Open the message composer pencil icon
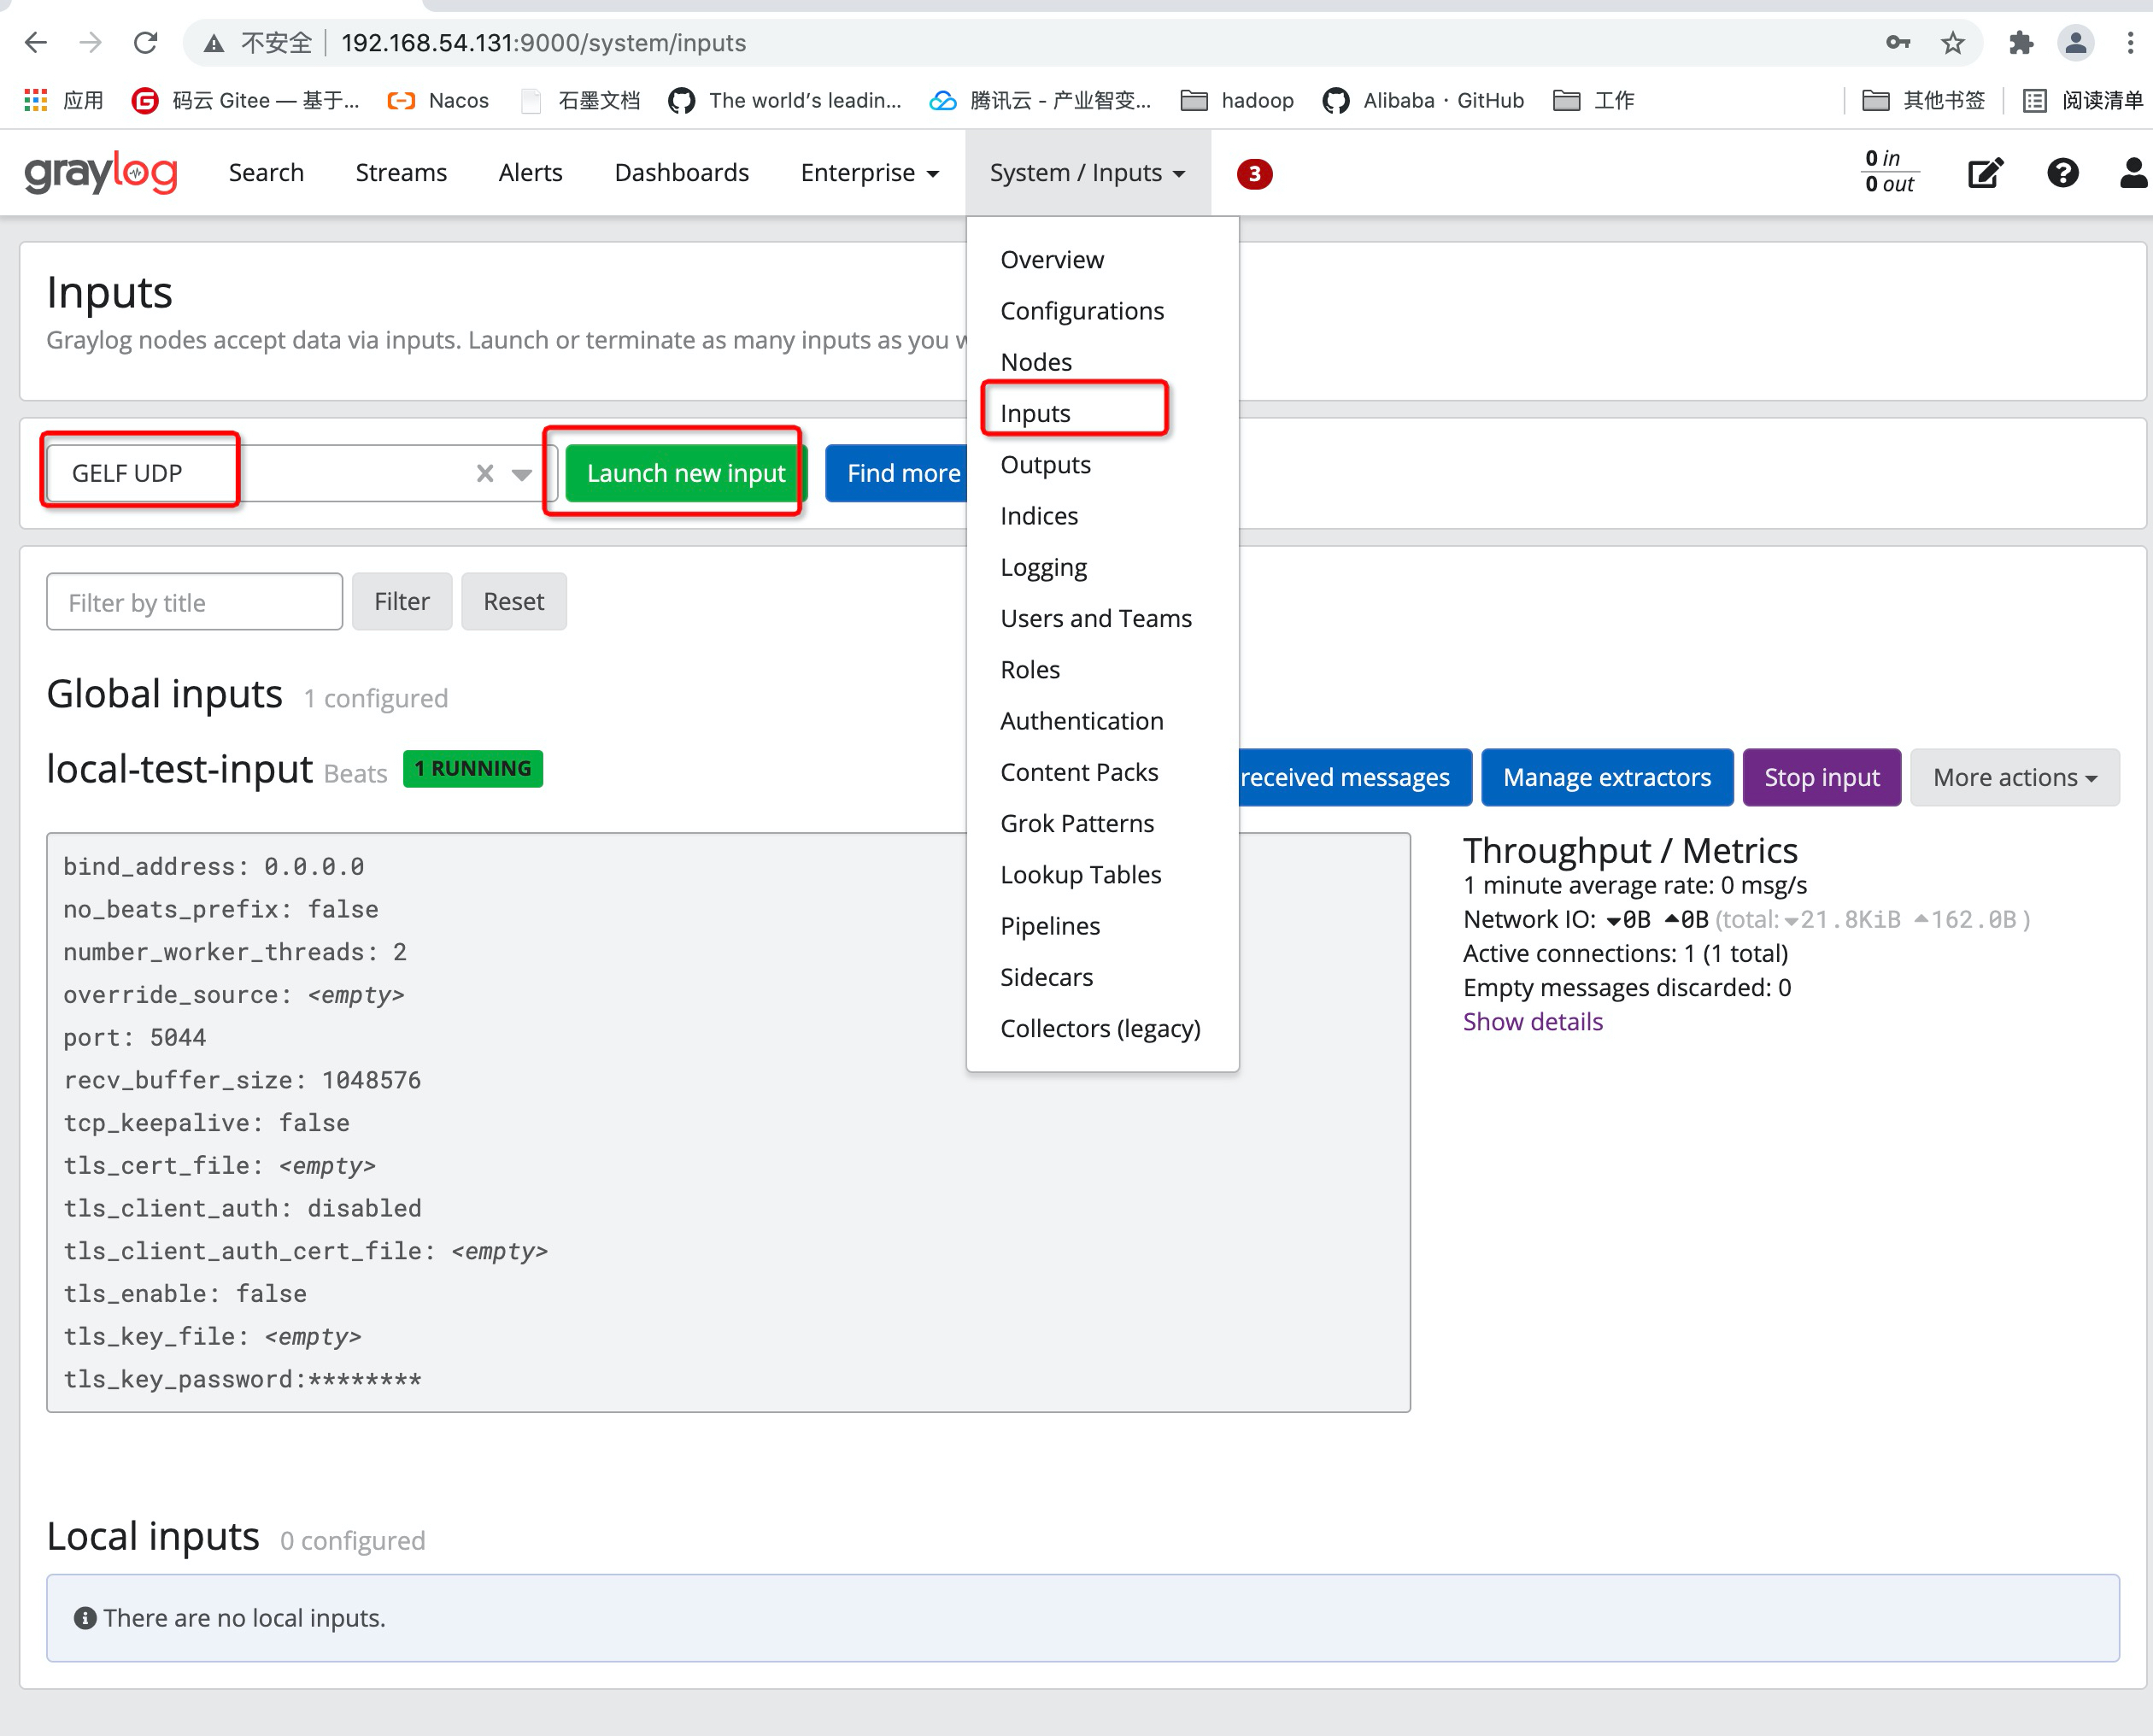2153x1736 pixels. [x=1985, y=172]
